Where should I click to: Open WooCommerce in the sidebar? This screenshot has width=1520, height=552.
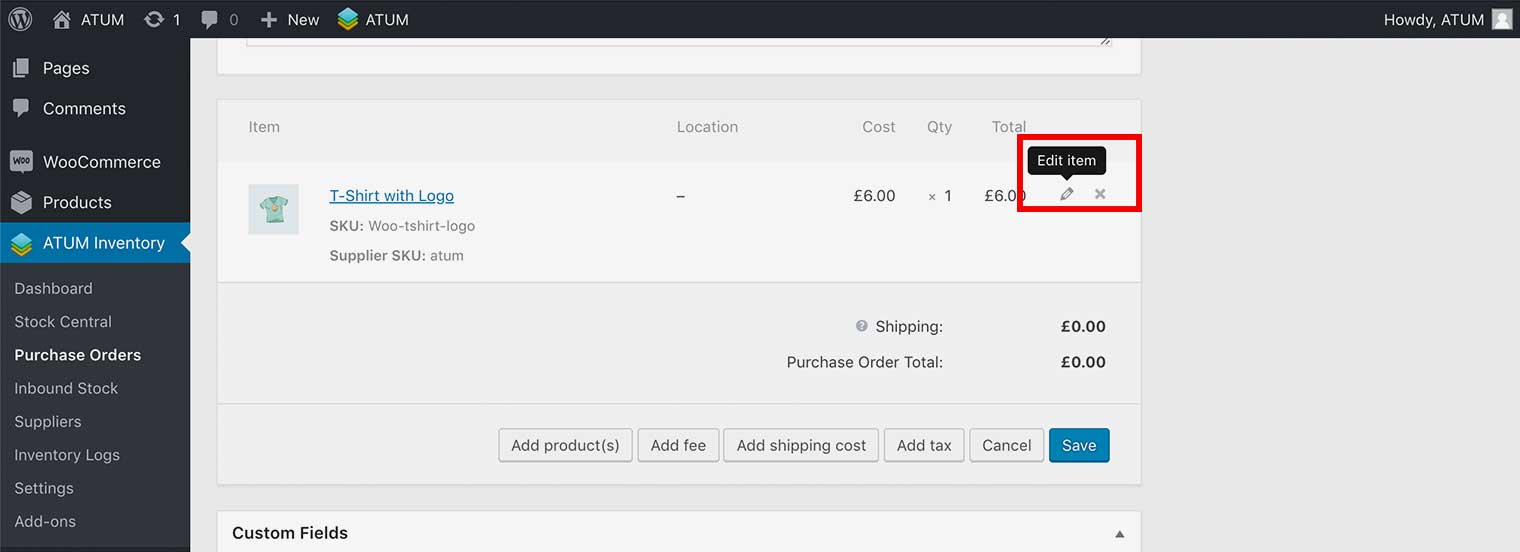tap(101, 162)
